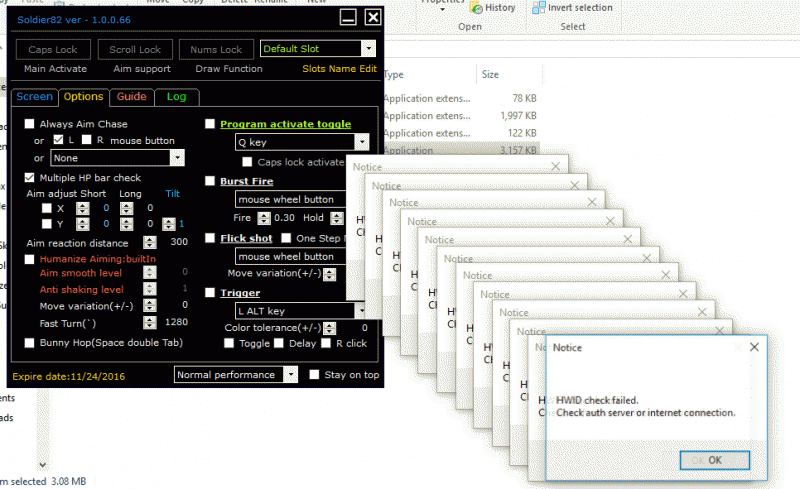The width and height of the screenshot is (800, 489).
Task: Click Expire date text
Action: (68, 376)
